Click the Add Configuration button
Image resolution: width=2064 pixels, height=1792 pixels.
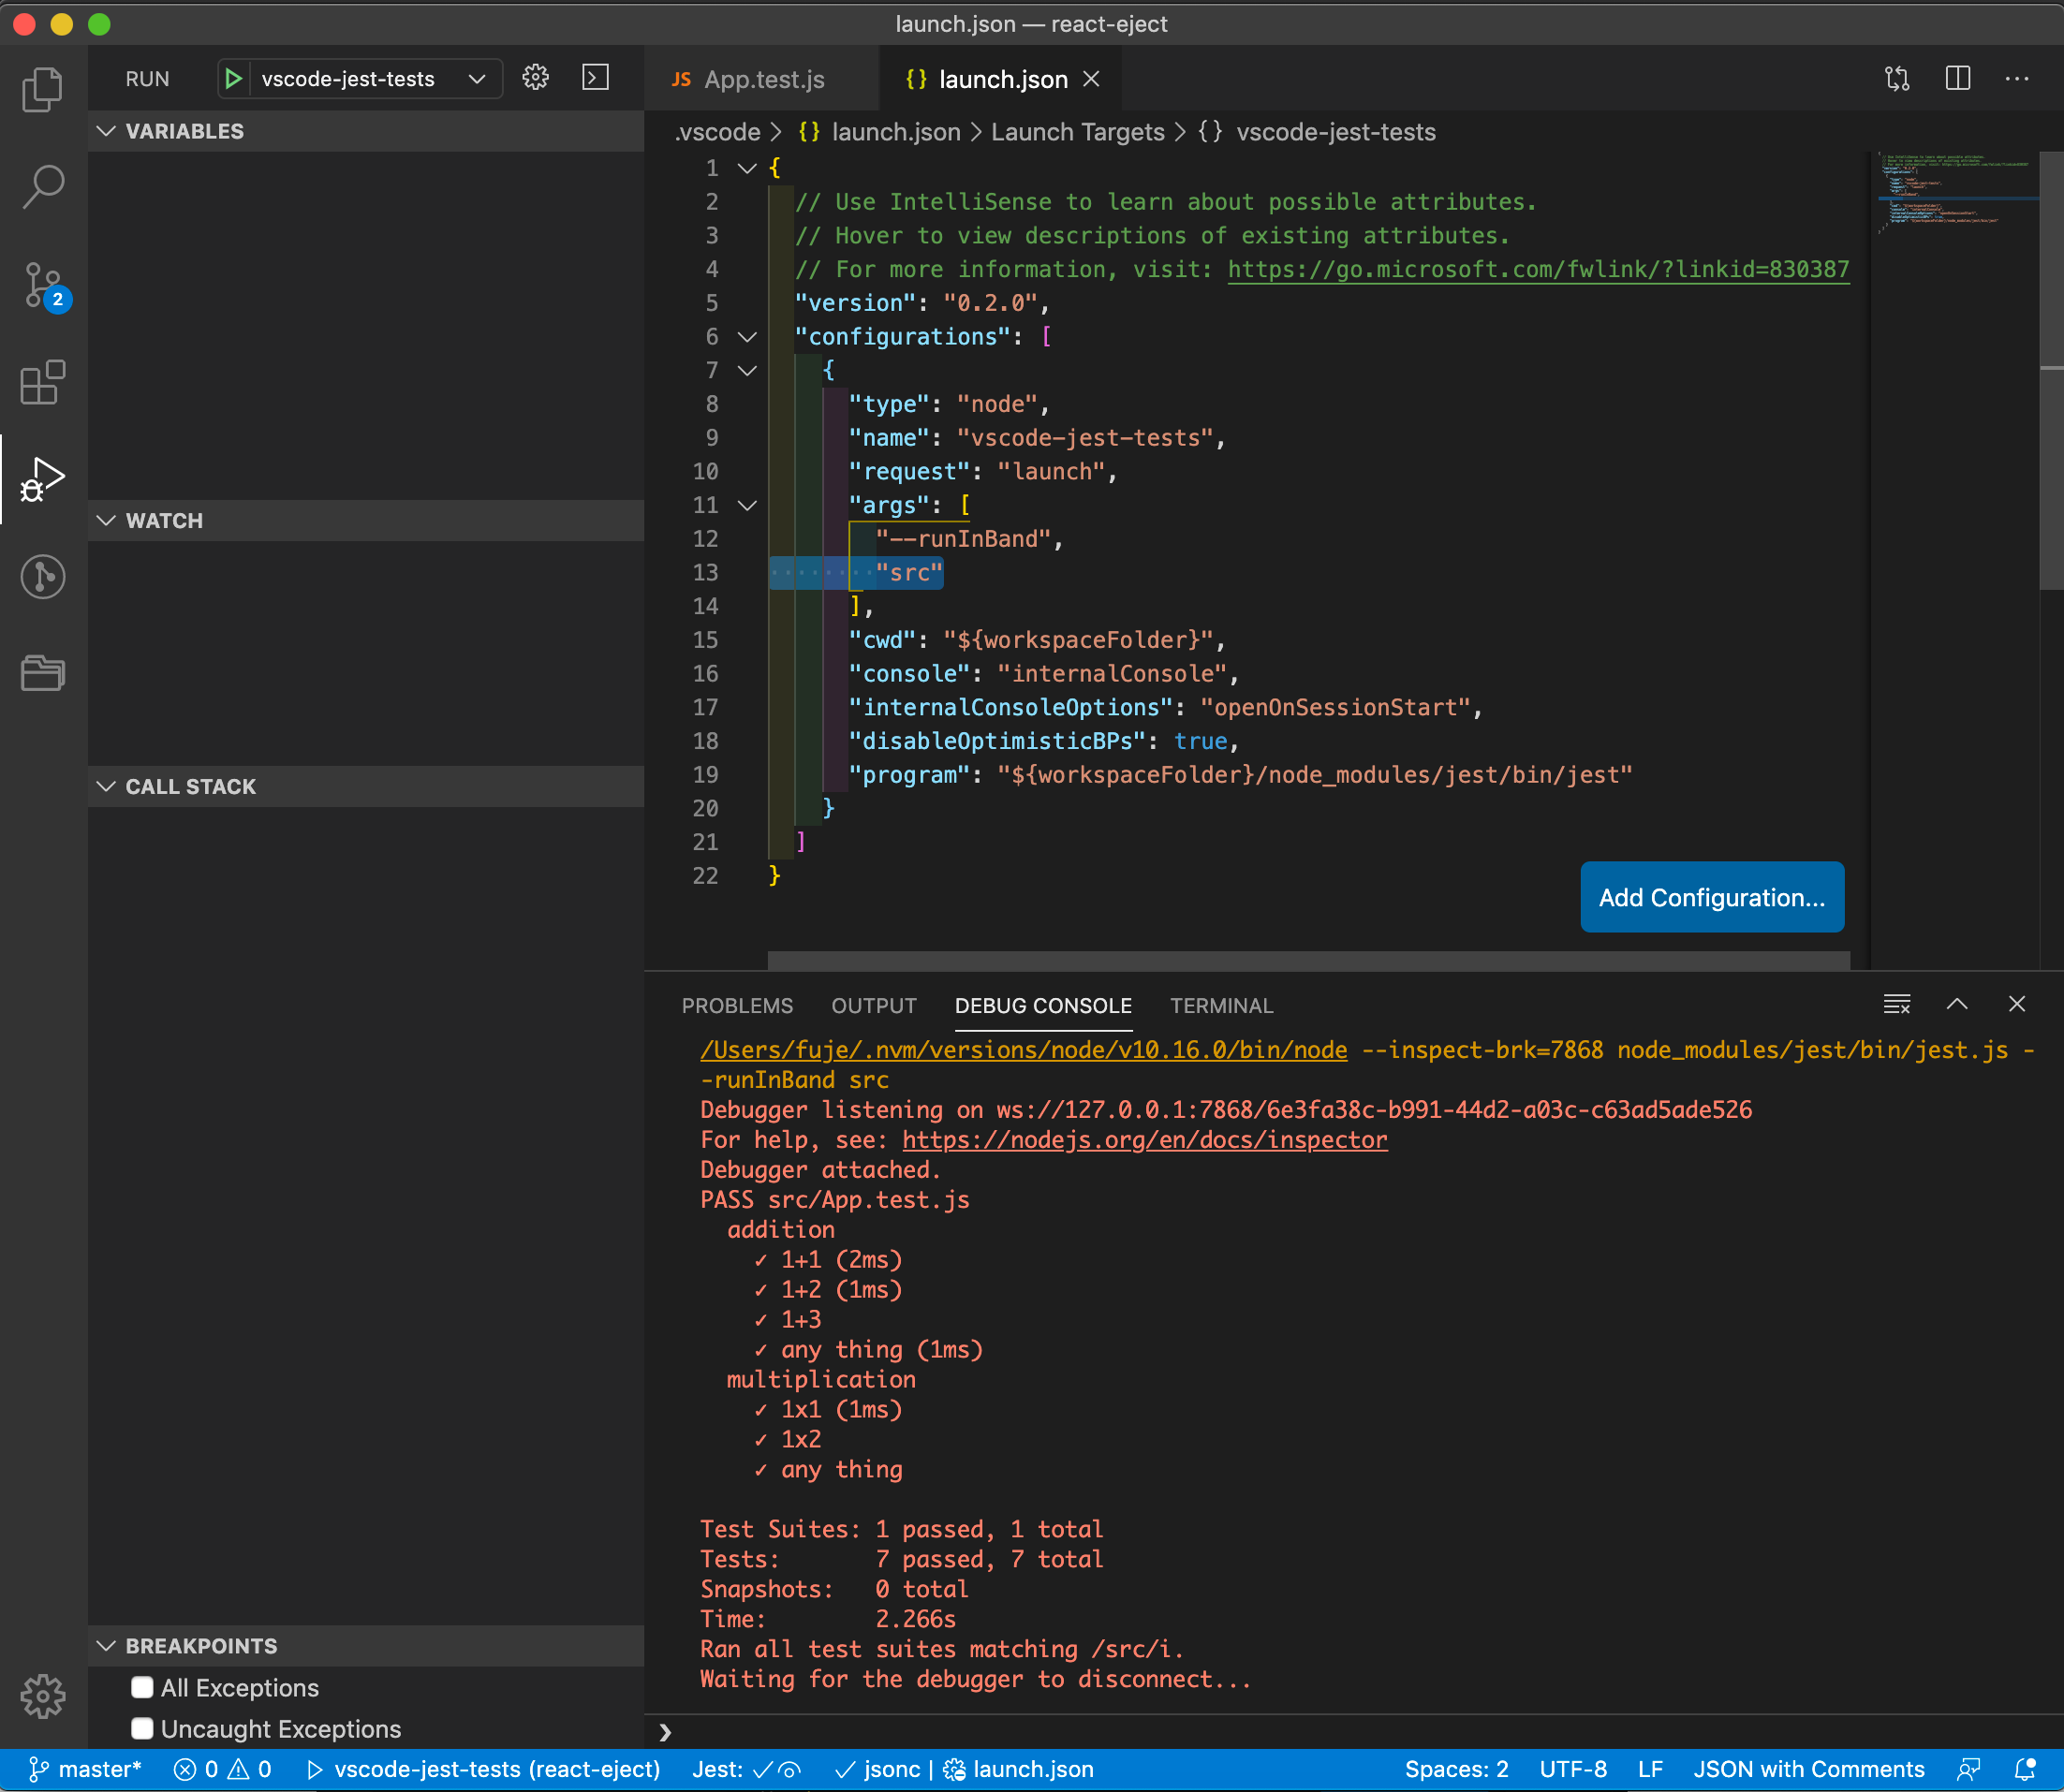pos(1711,897)
